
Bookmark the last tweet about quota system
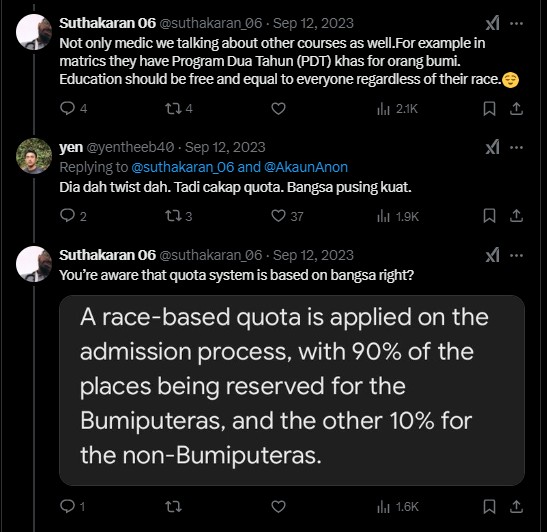(489, 507)
